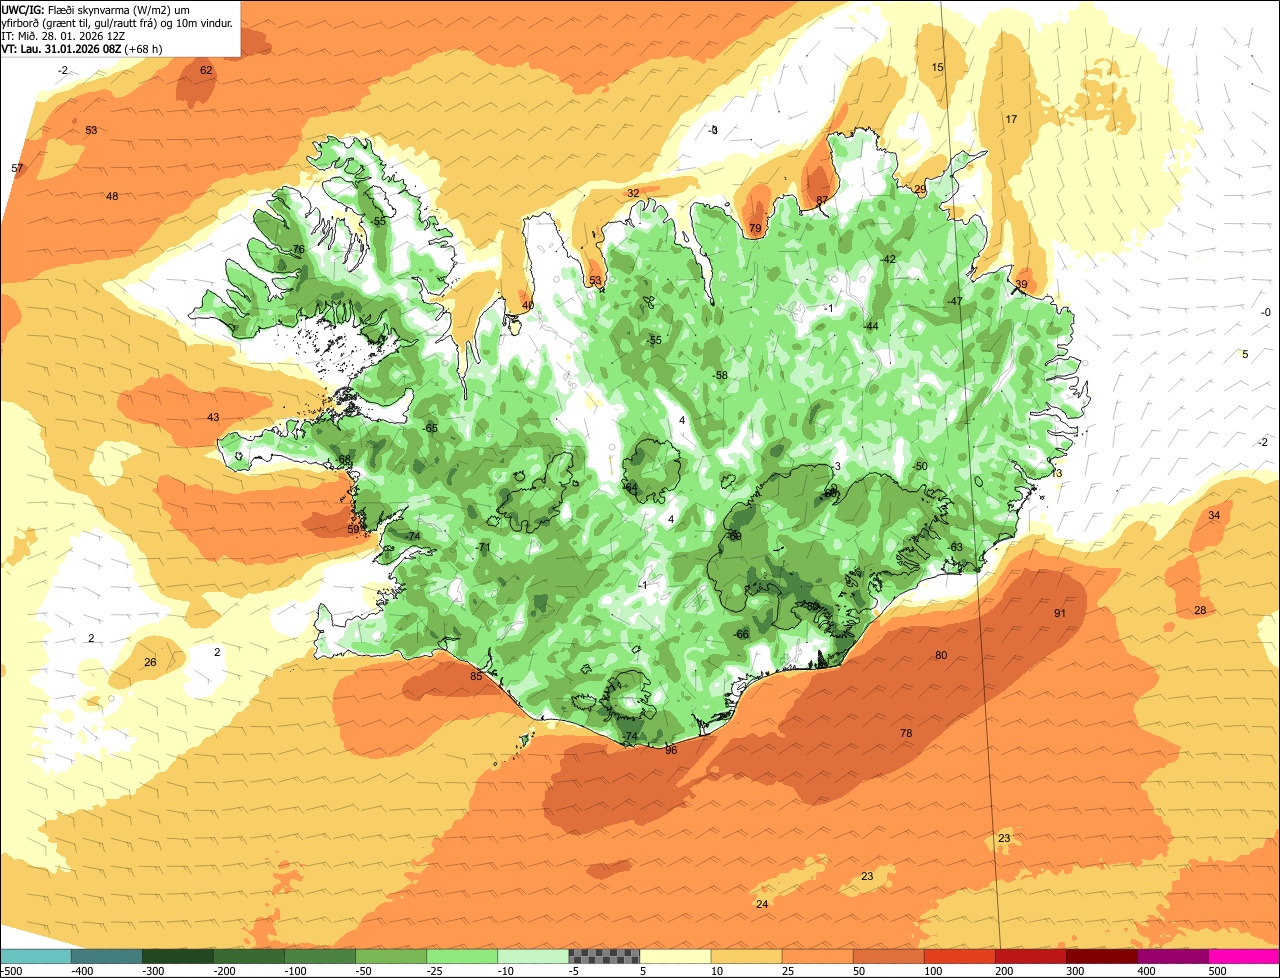Click the map value '87' on the north coast
The height and width of the screenshot is (978, 1280).
point(822,200)
